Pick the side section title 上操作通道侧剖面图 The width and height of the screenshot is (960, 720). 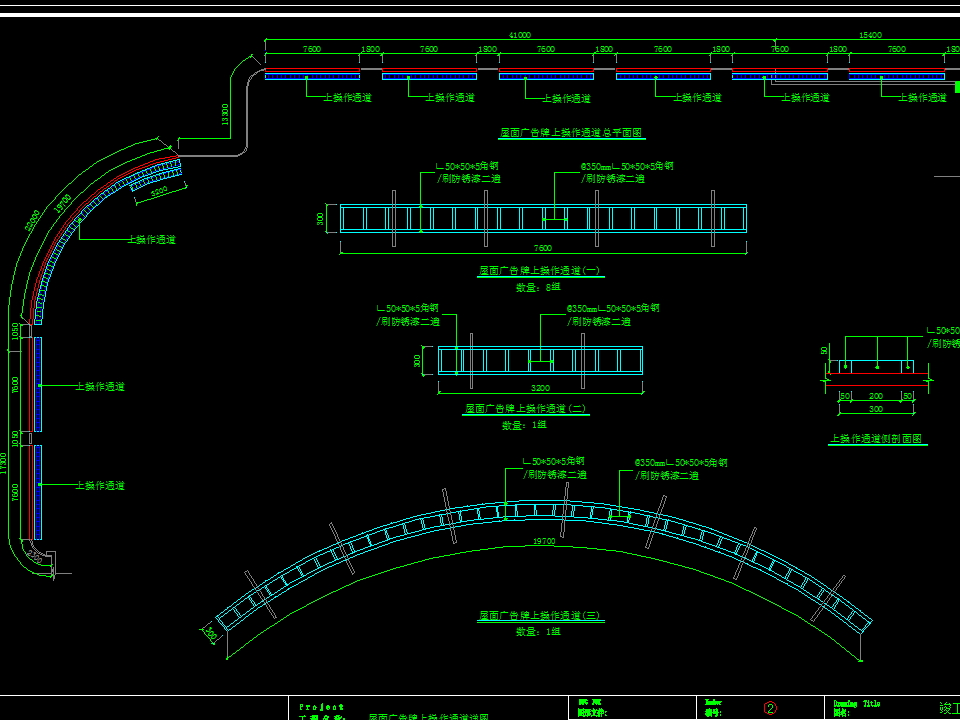pyautogui.click(x=877, y=439)
